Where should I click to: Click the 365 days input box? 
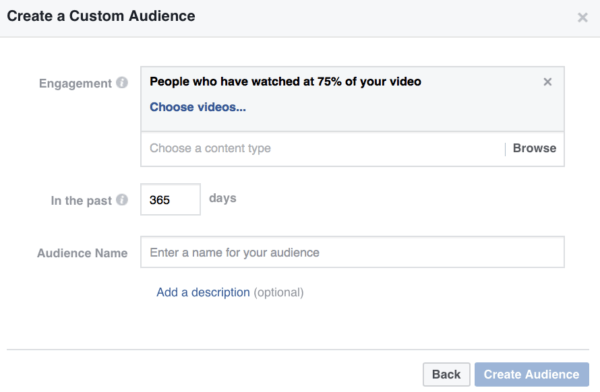tap(170, 199)
